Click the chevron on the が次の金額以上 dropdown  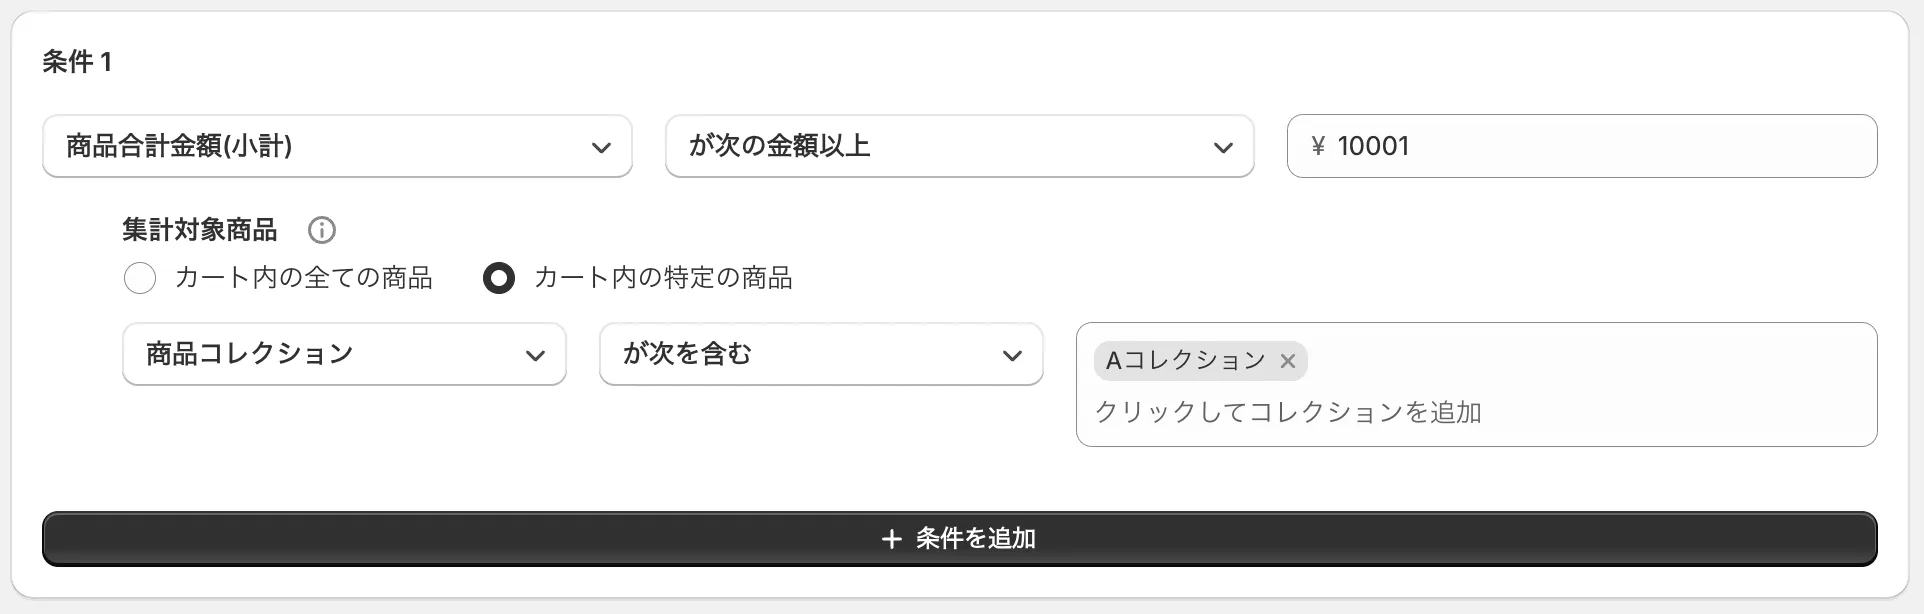tap(1224, 147)
